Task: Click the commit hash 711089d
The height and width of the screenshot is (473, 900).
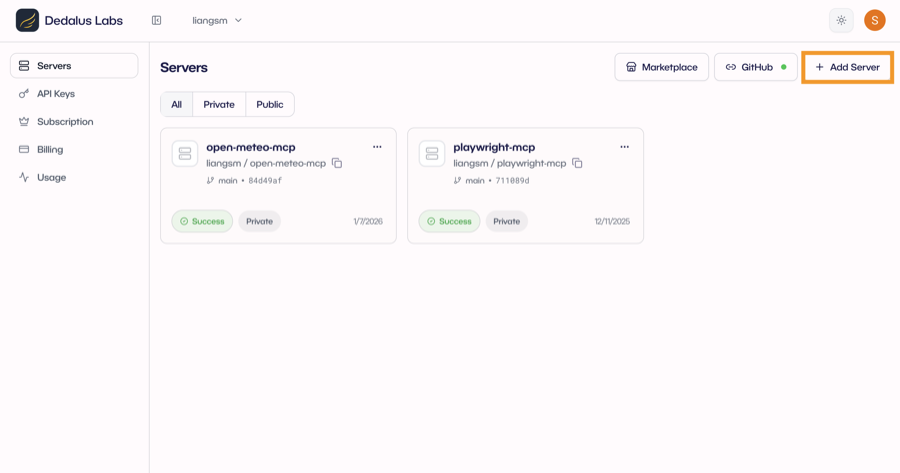Action: [512, 180]
